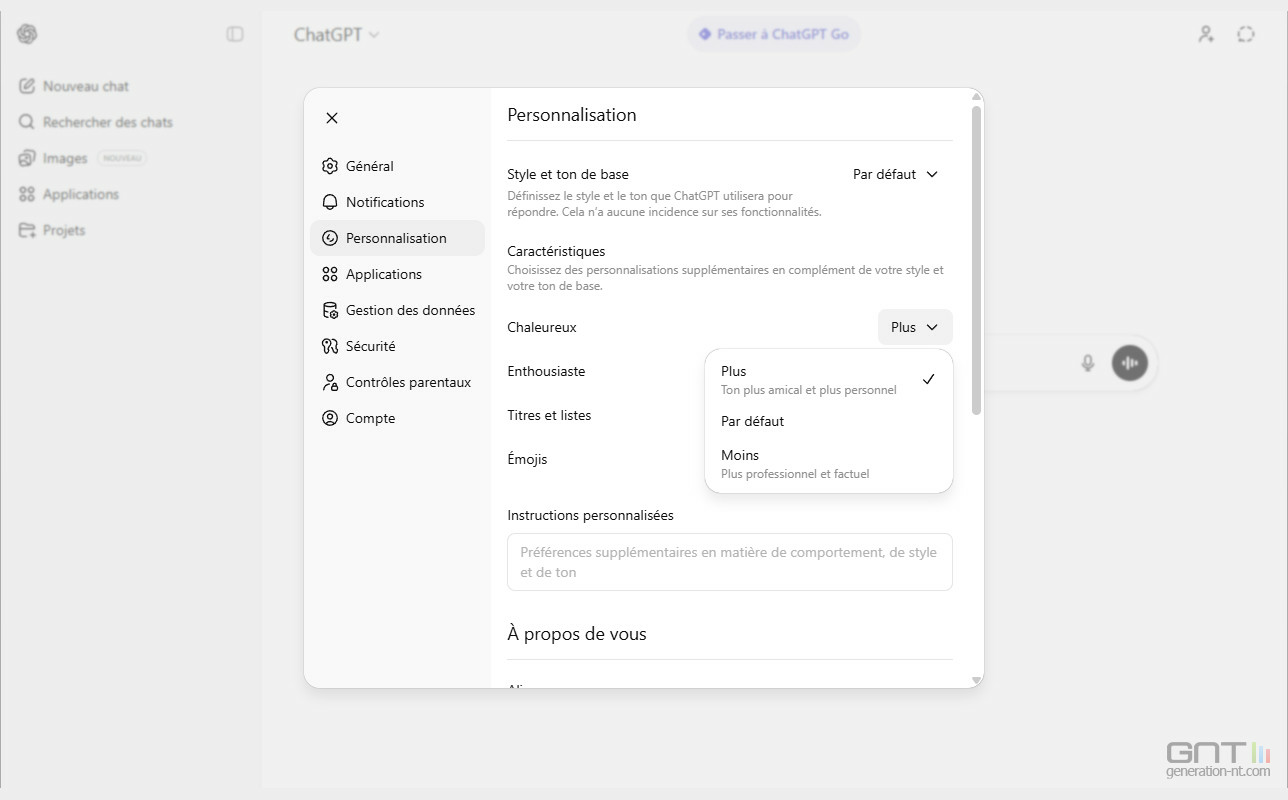The image size is (1288, 800).
Task: Open the Général settings section
Action: [x=369, y=166]
